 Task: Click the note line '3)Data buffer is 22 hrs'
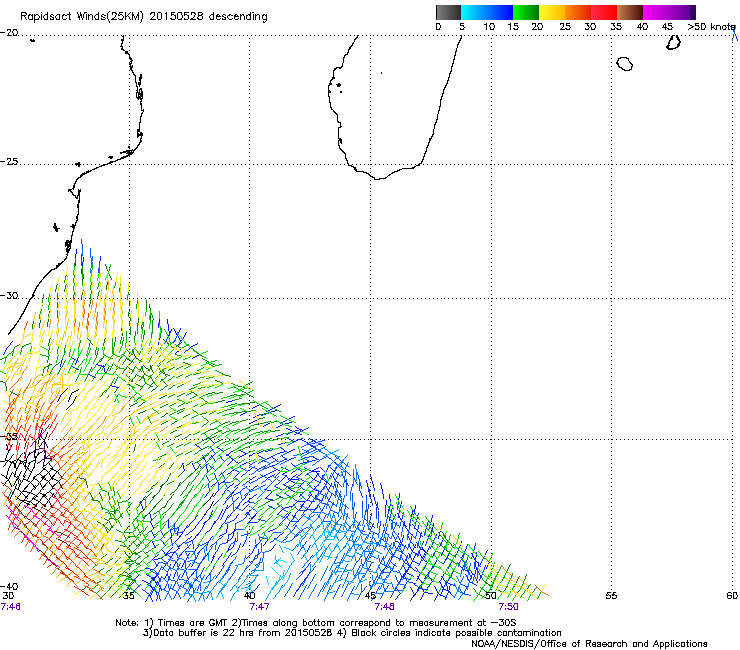coord(352,633)
